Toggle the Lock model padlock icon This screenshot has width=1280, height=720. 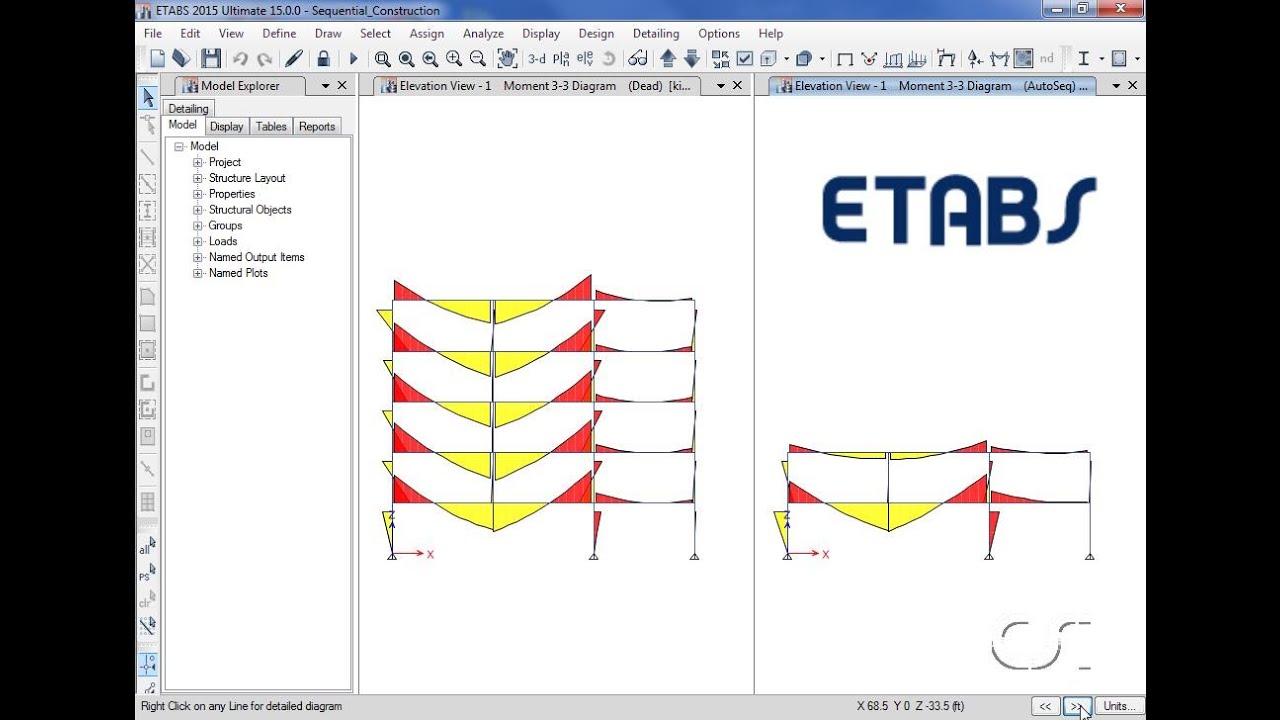click(x=323, y=59)
